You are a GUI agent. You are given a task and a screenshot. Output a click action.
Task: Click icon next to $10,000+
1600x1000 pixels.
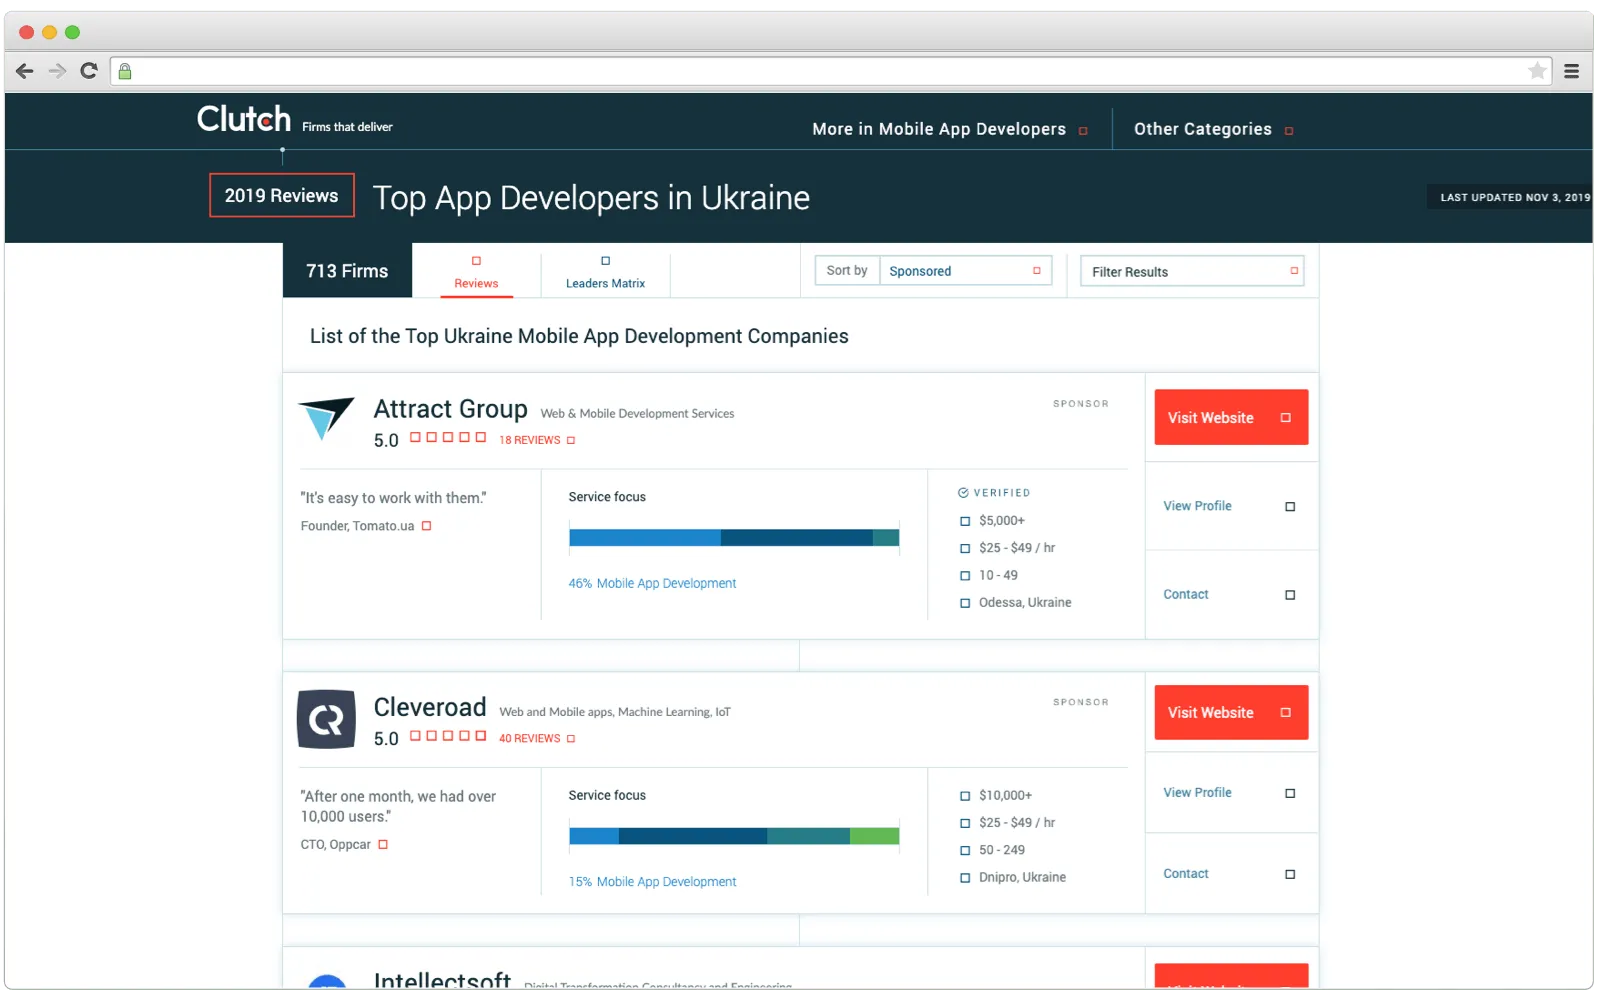[965, 796]
